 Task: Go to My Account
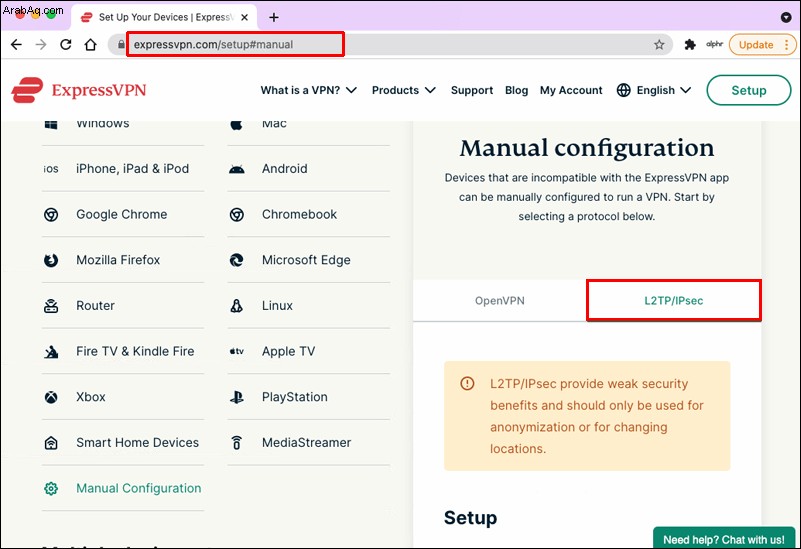[571, 90]
